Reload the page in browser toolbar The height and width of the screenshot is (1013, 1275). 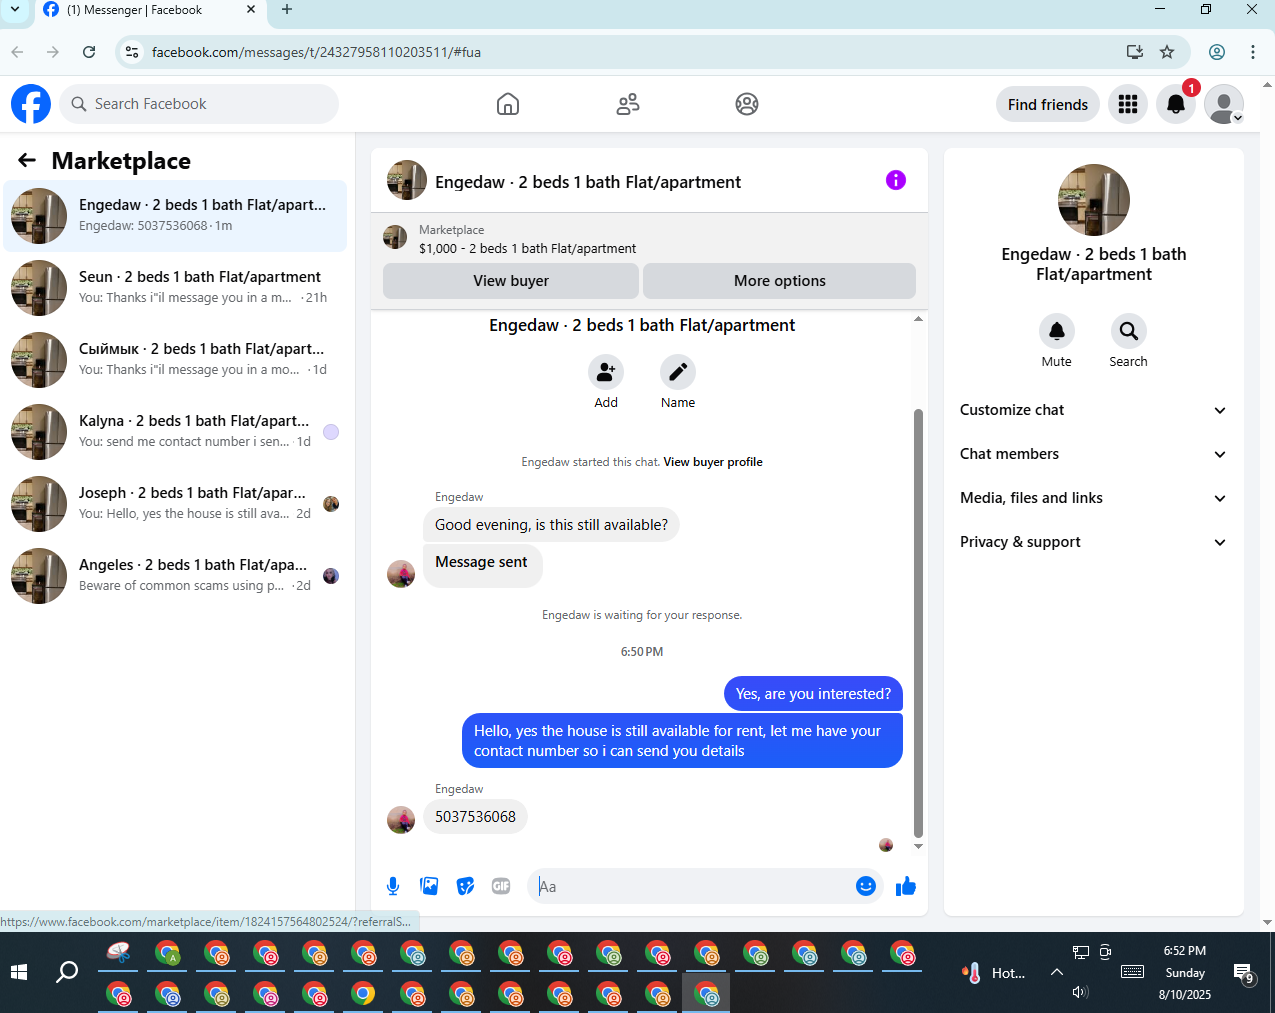point(89,52)
